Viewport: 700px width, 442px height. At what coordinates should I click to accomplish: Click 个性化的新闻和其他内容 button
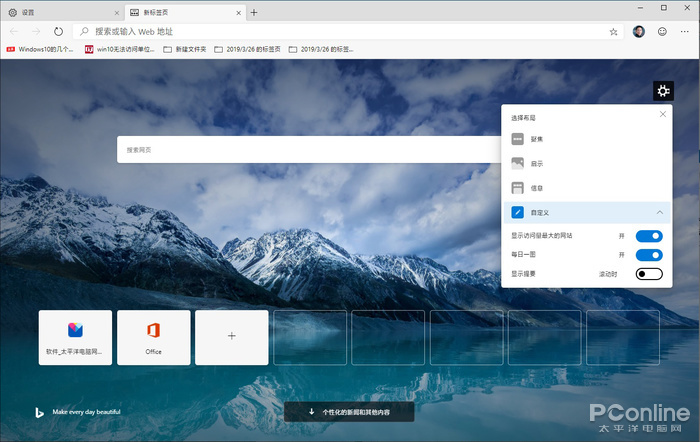pos(349,412)
